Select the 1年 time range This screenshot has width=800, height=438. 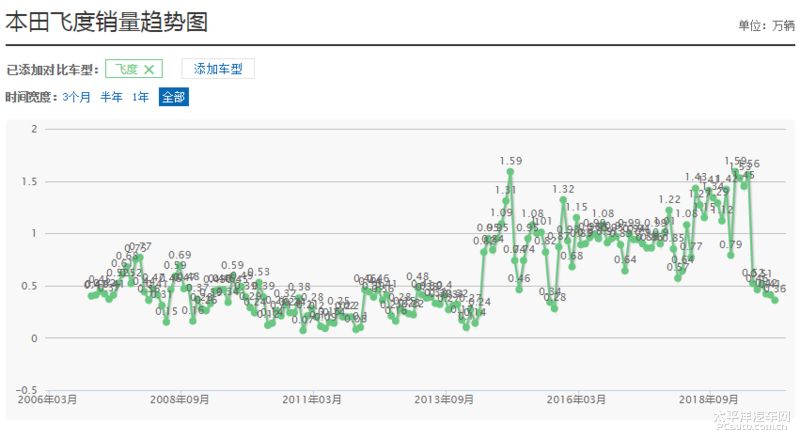140,97
